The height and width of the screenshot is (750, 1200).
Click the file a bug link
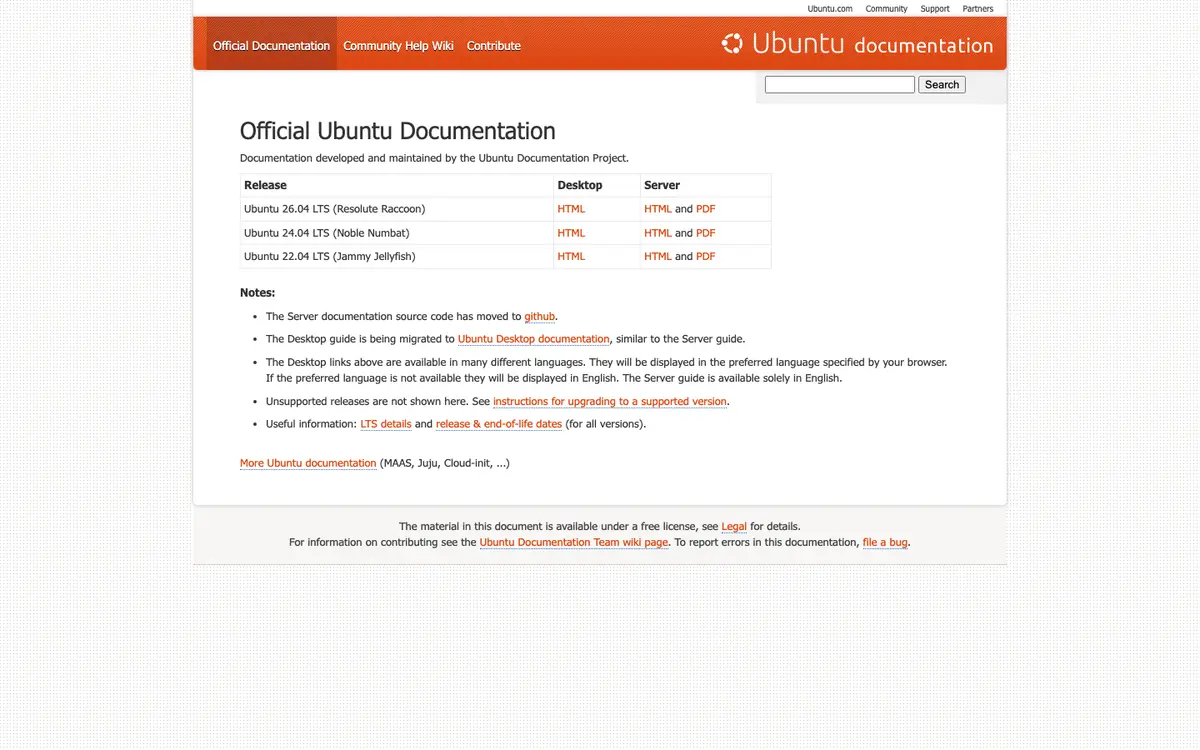885,542
